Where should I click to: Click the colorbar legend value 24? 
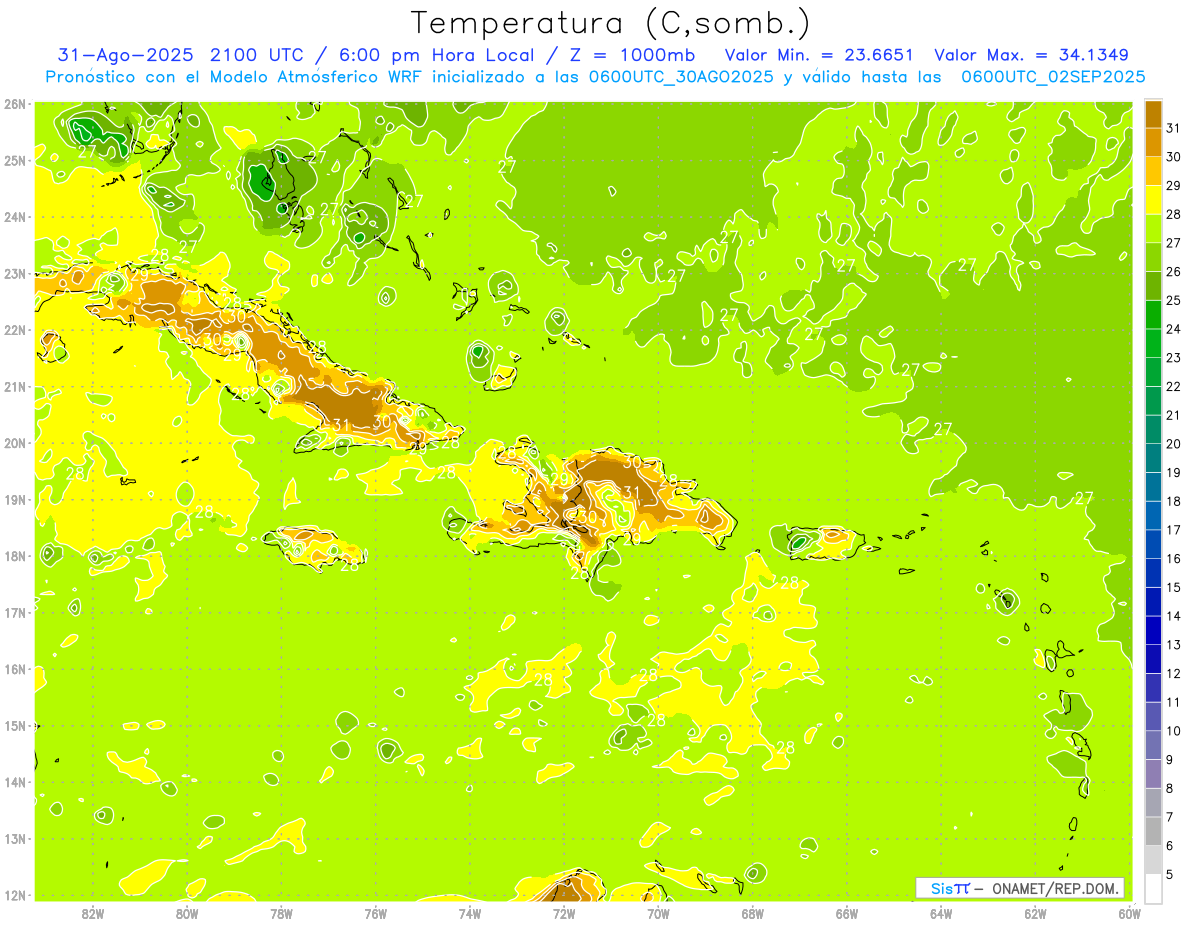[x=1174, y=329]
